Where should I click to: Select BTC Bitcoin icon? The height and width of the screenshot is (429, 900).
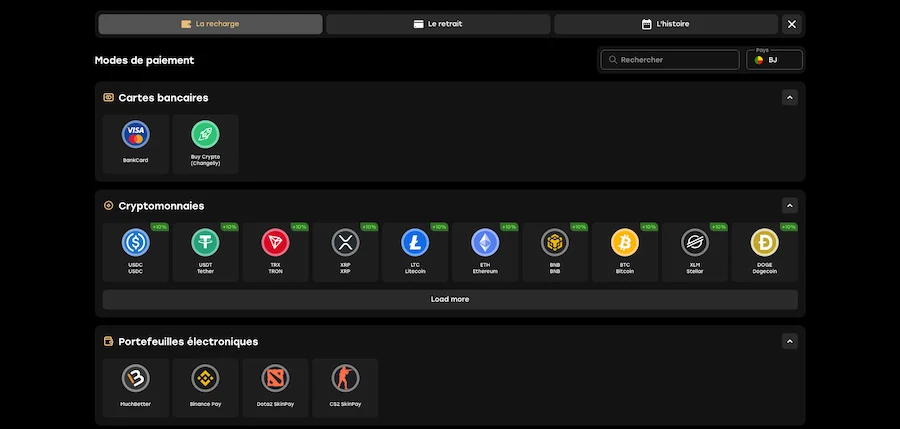click(x=625, y=242)
